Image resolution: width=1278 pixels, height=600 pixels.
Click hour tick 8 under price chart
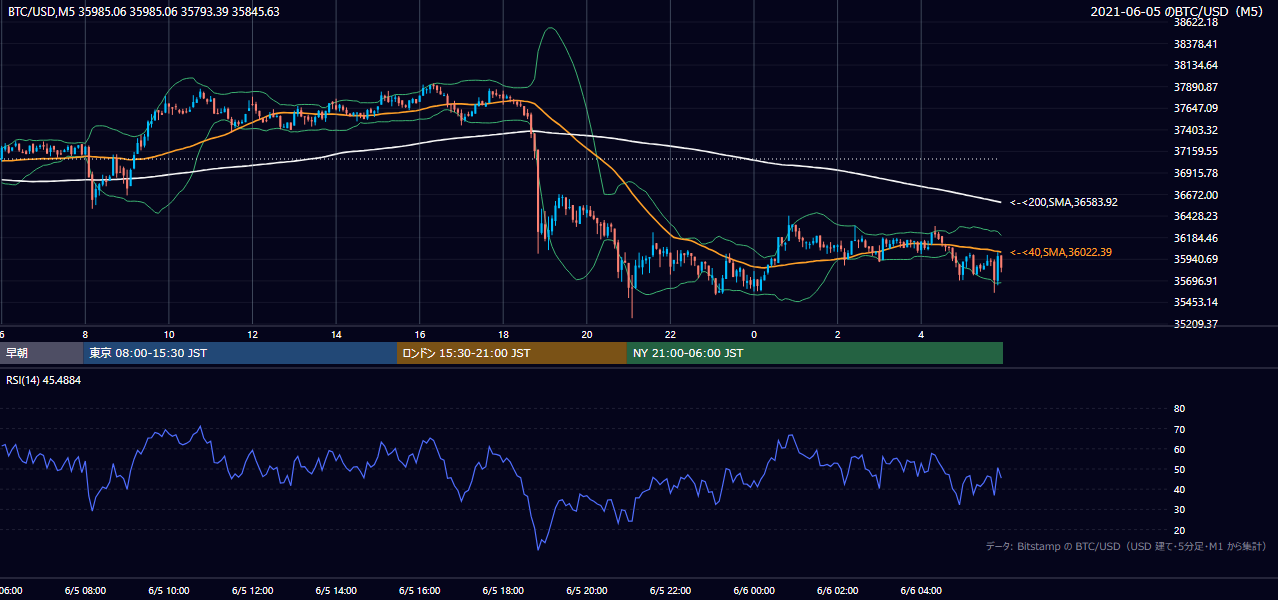(x=86, y=334)
